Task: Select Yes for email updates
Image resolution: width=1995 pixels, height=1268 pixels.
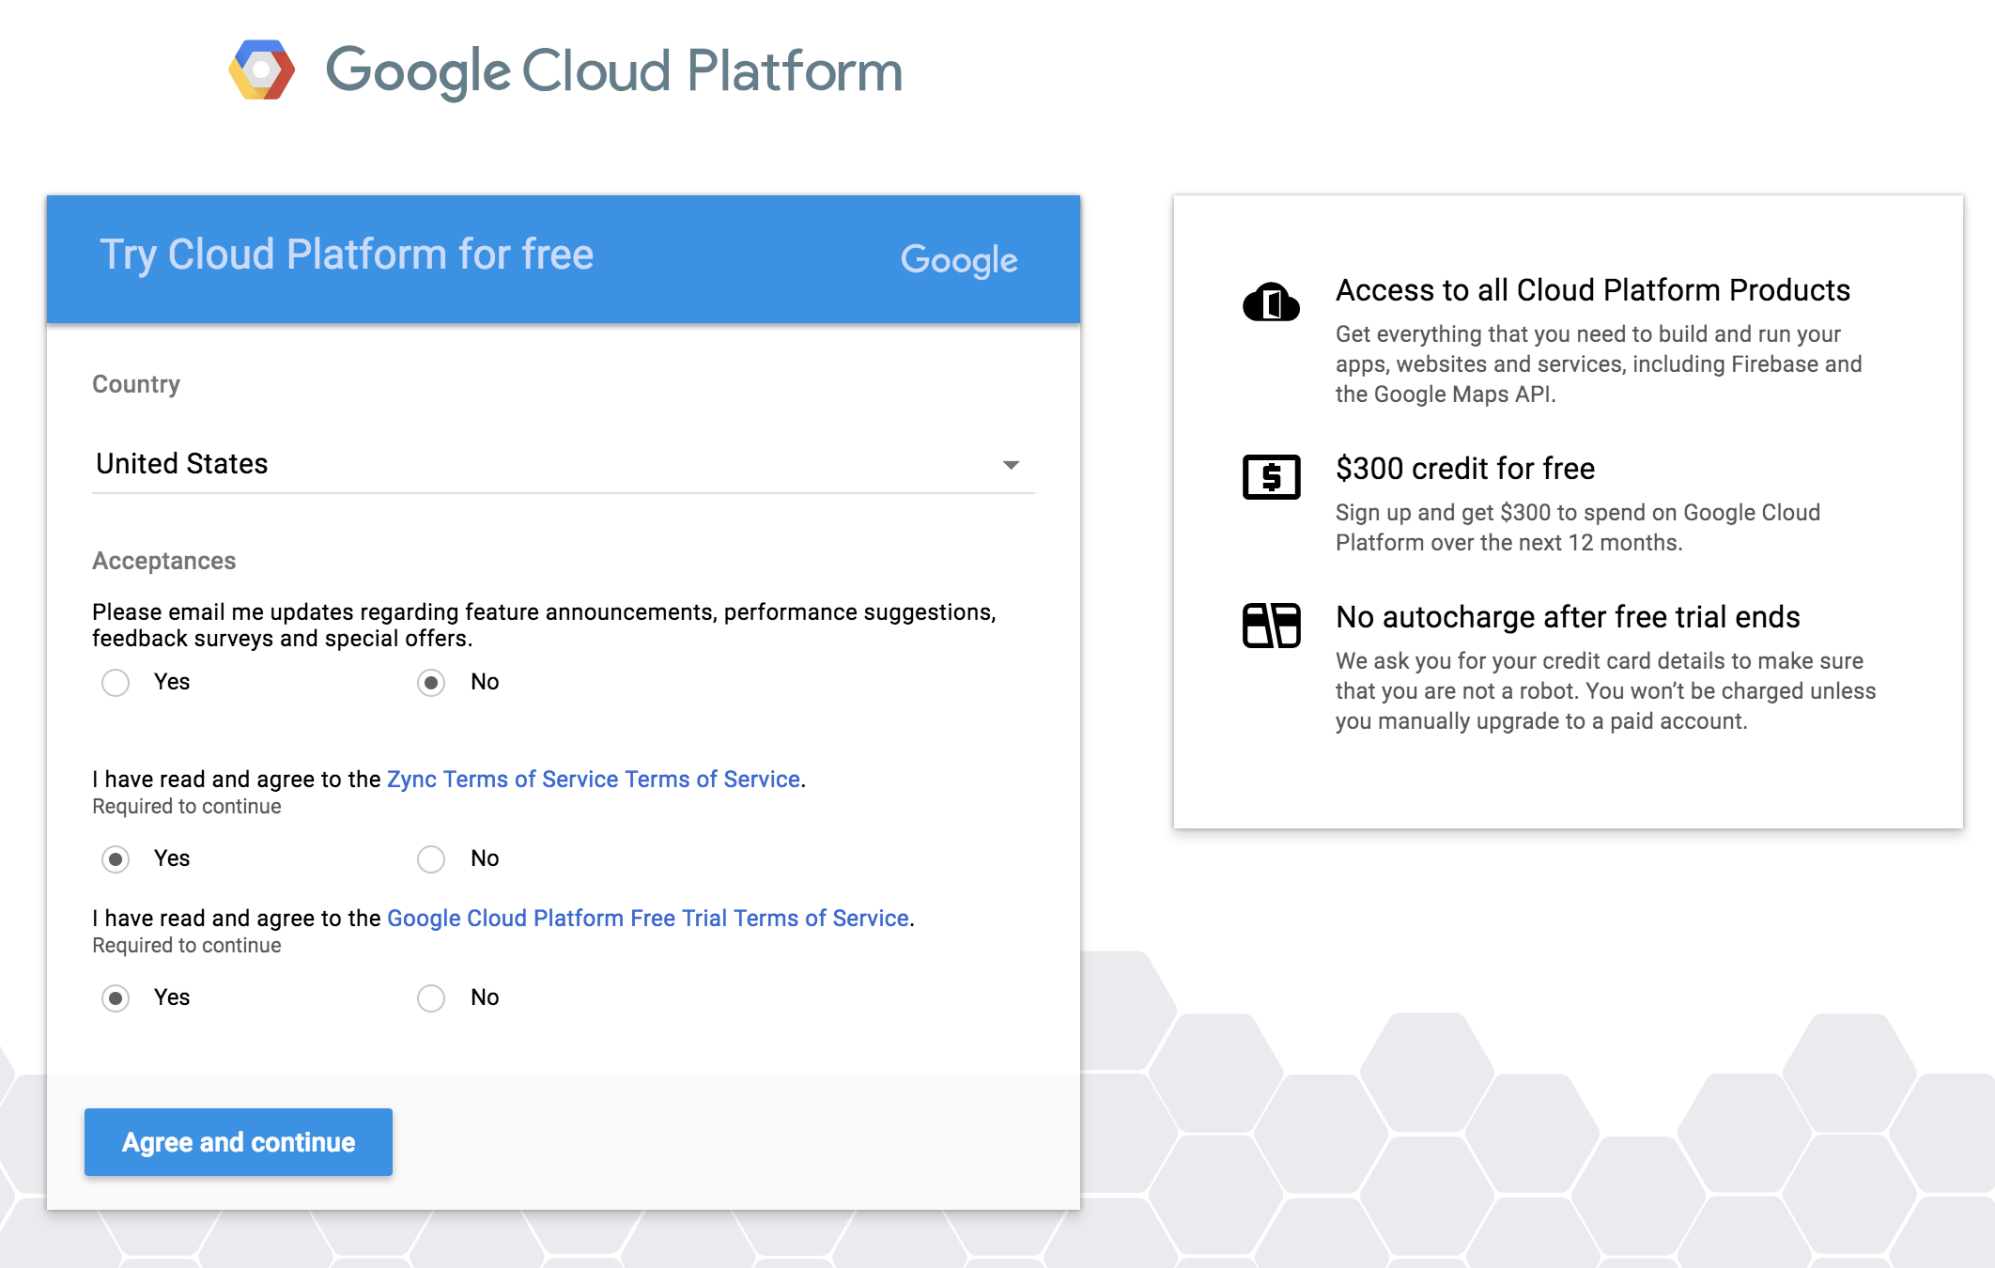Action: pyautogui.click(x=116, y=683)
